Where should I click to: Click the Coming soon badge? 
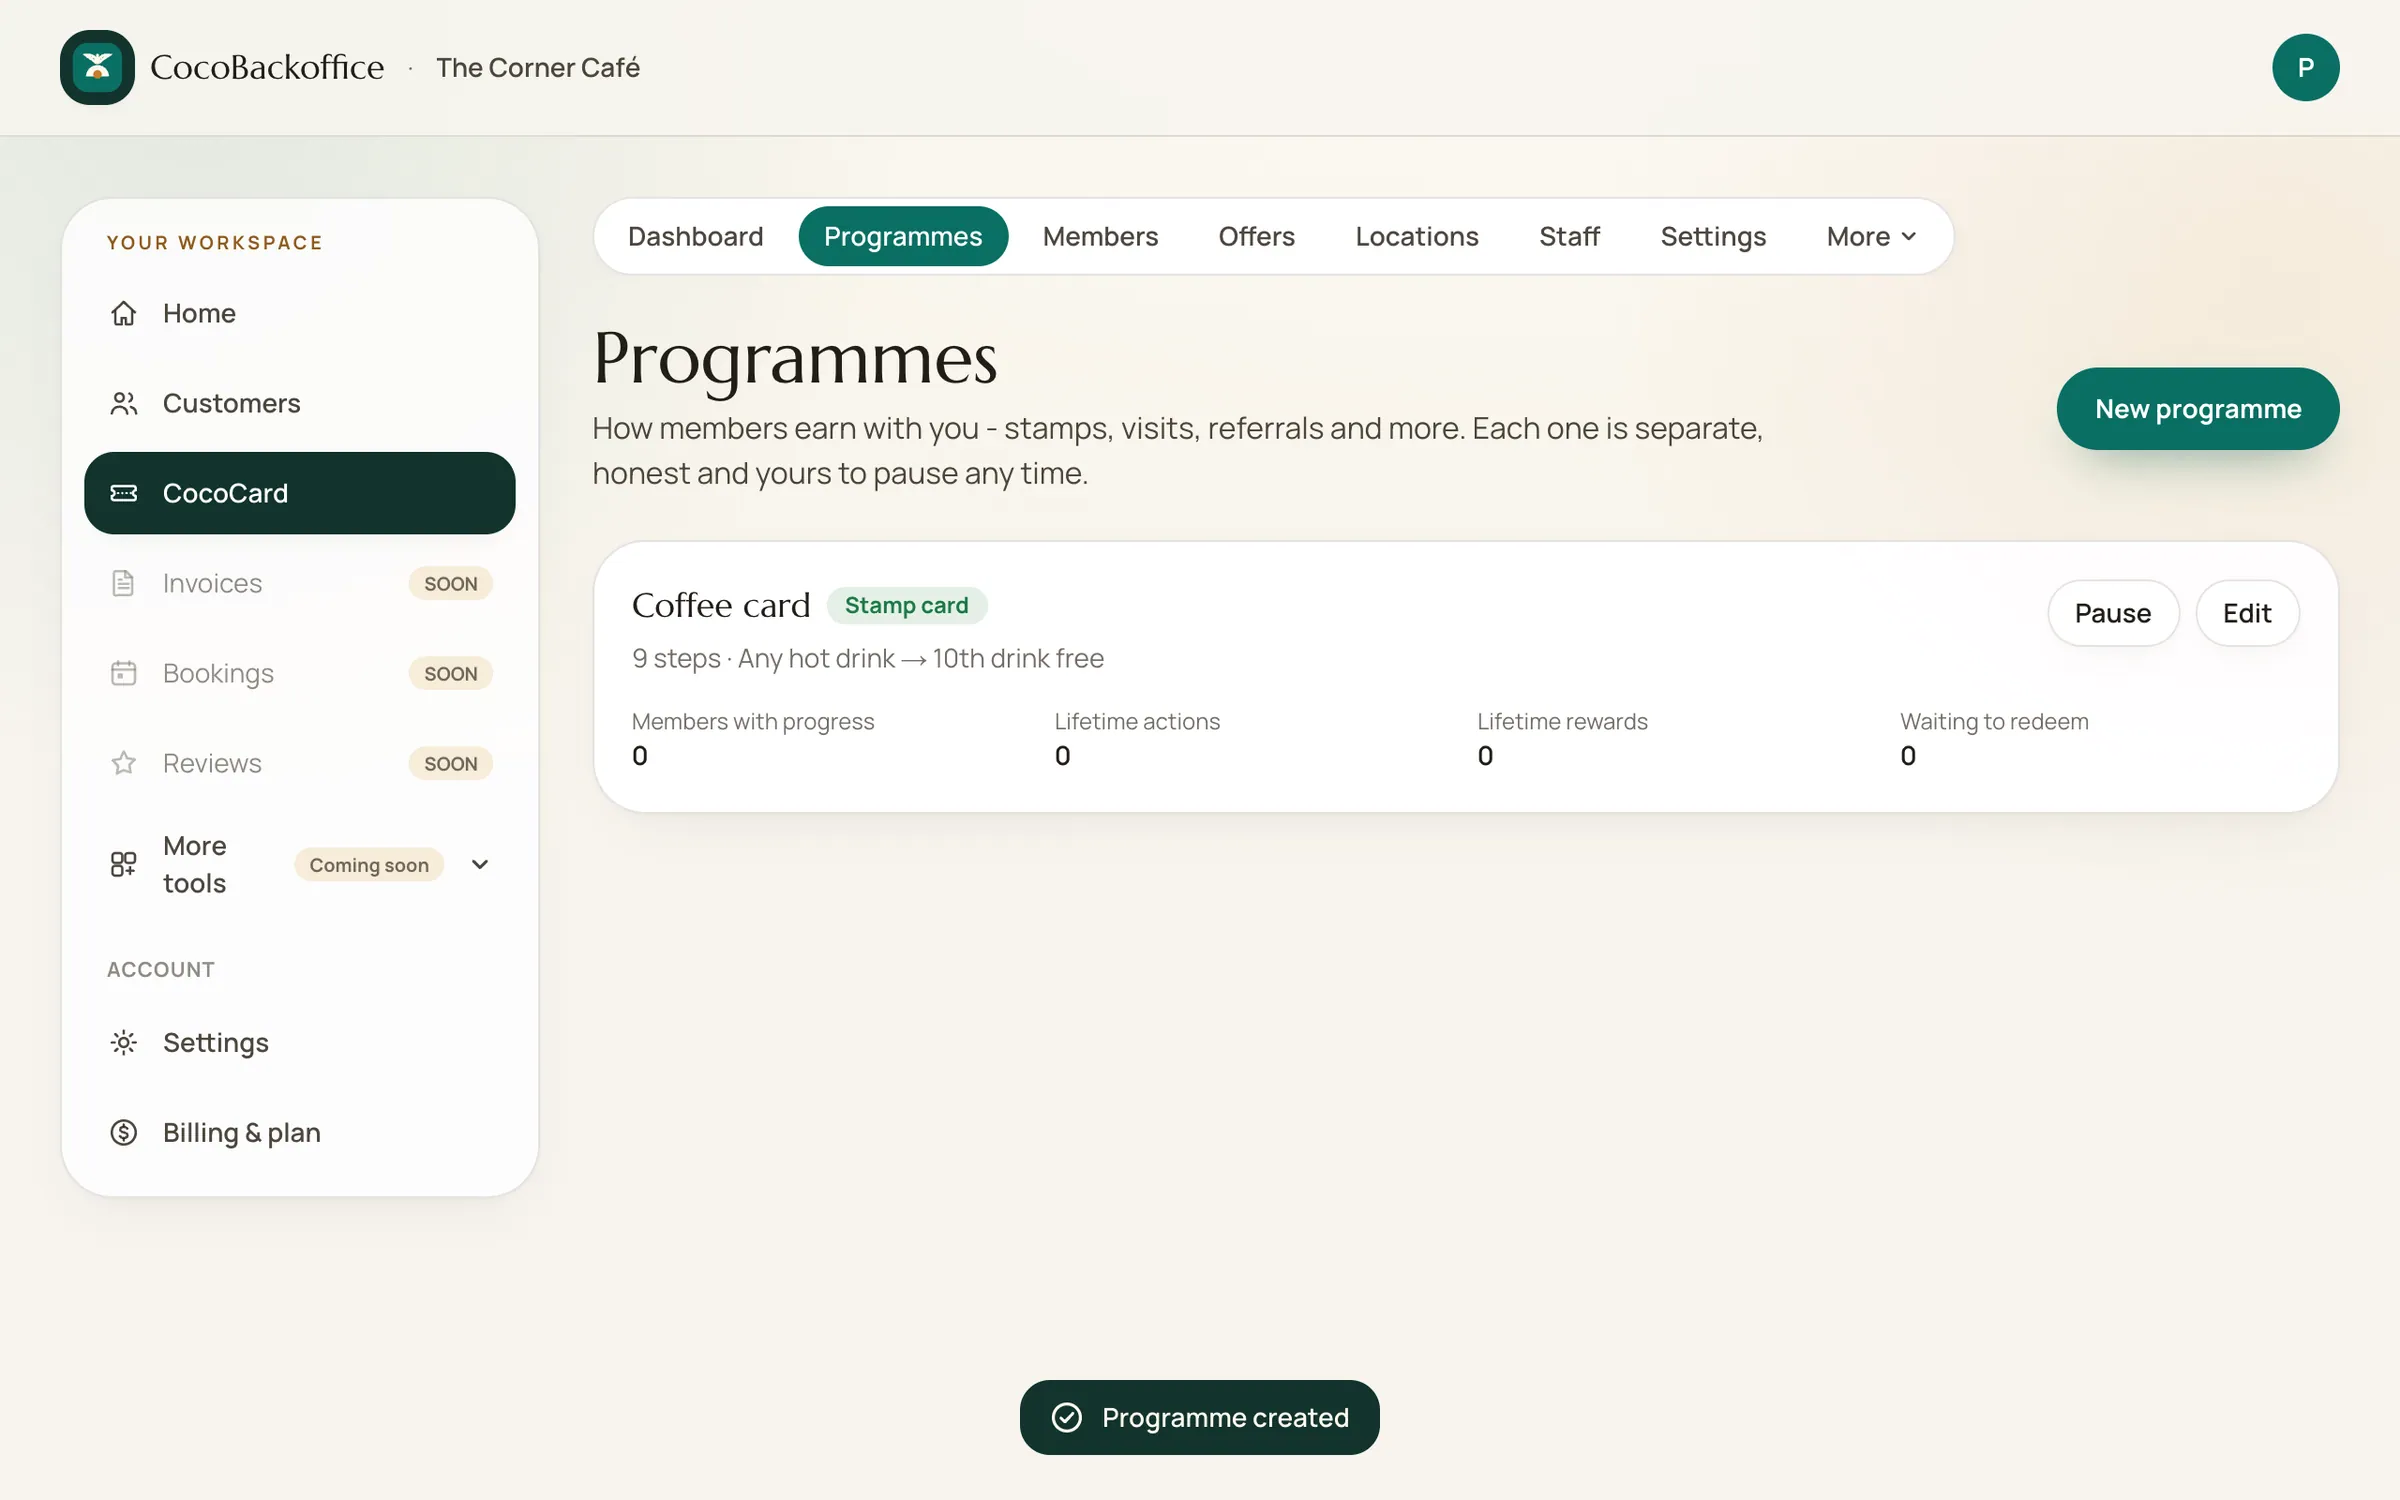pos(369,864)
